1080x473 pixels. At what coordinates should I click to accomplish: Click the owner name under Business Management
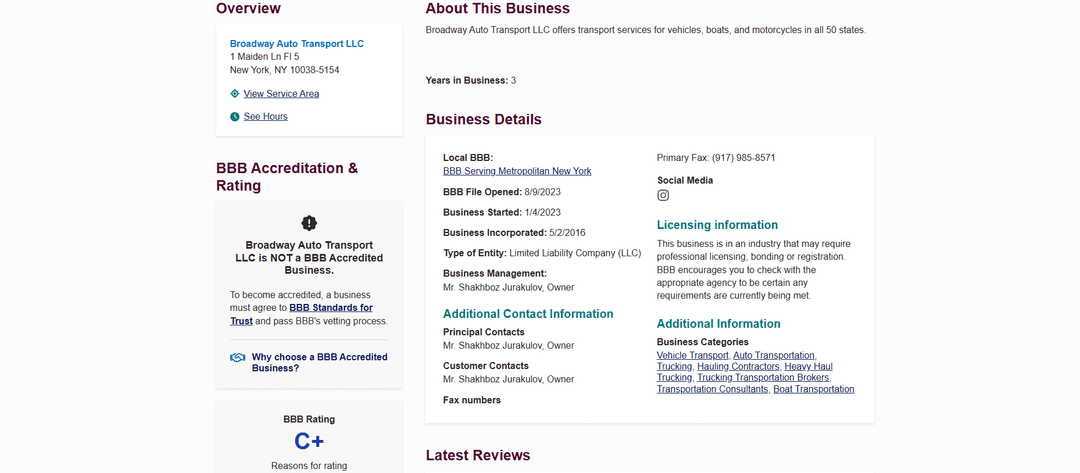point(508,288)
